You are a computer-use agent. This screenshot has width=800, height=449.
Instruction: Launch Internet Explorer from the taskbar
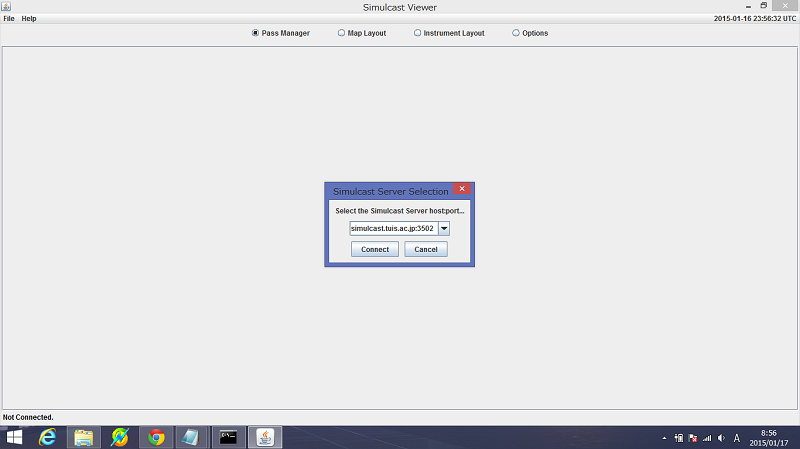point(47,437)
